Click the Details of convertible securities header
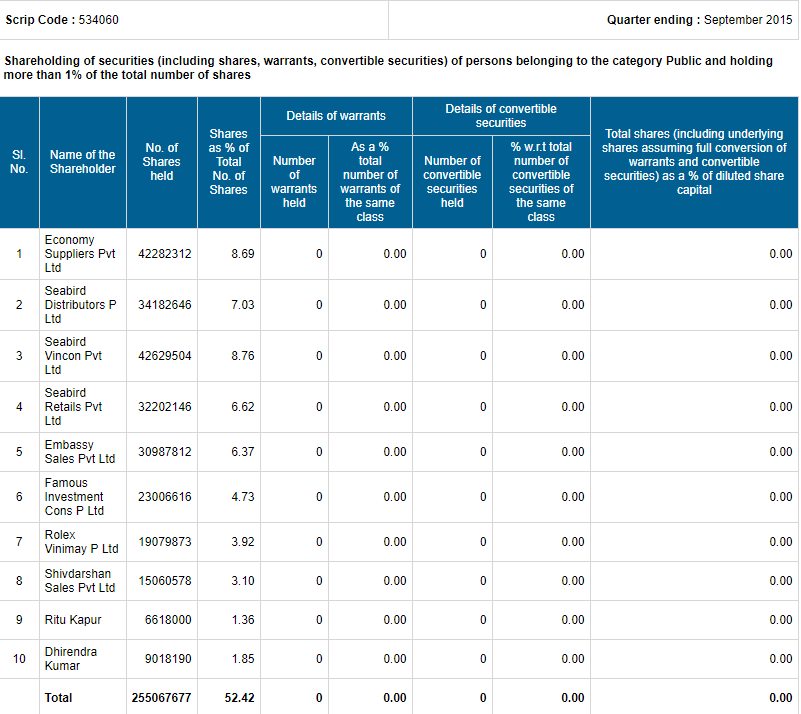Image resolution: width=801 pixels, height=714 pixels. click(501, 116)
